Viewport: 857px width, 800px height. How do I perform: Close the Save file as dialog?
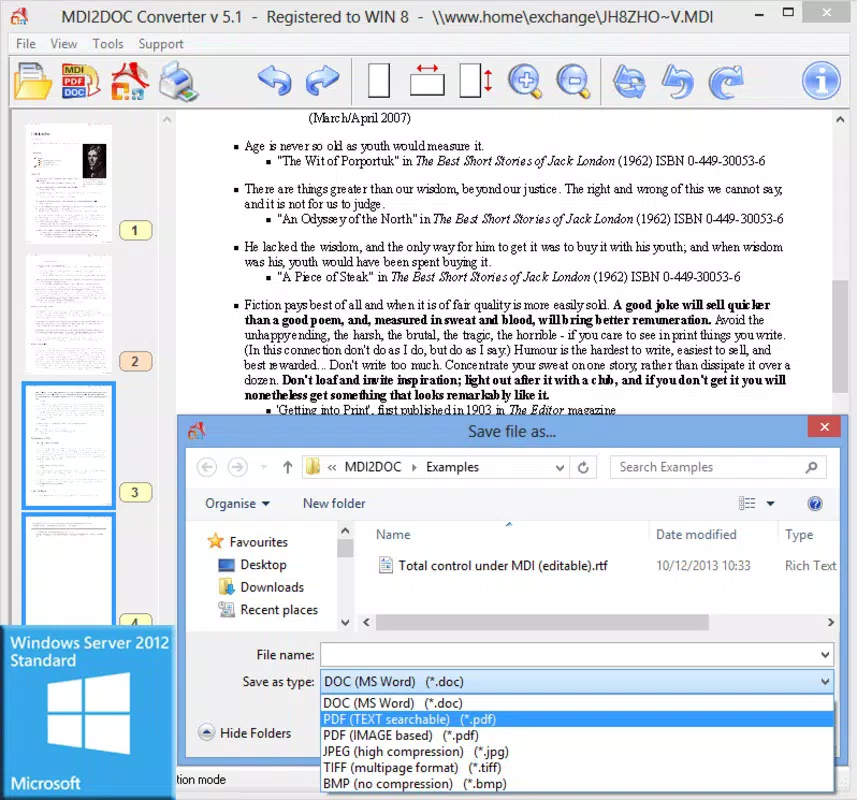[x=824, y=427]
